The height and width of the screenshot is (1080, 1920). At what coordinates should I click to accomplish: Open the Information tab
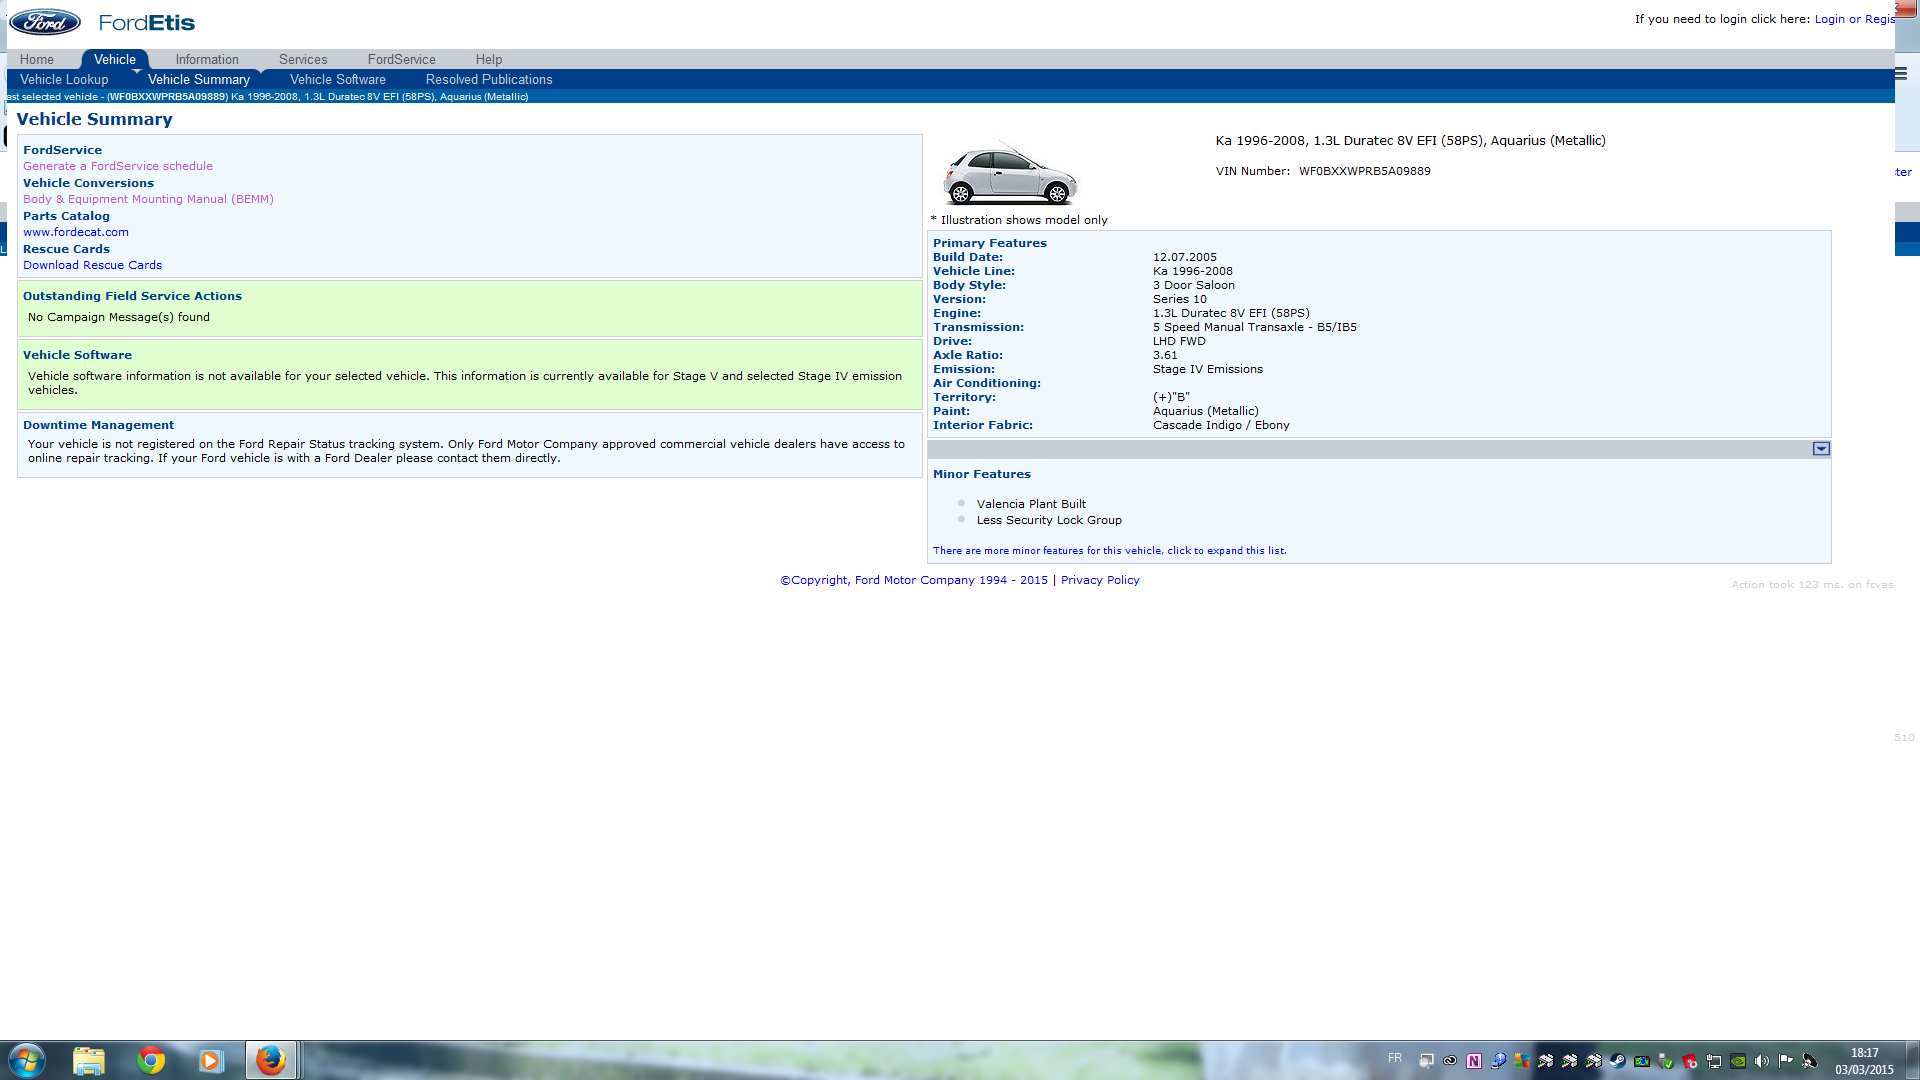[x=207, y=59]
